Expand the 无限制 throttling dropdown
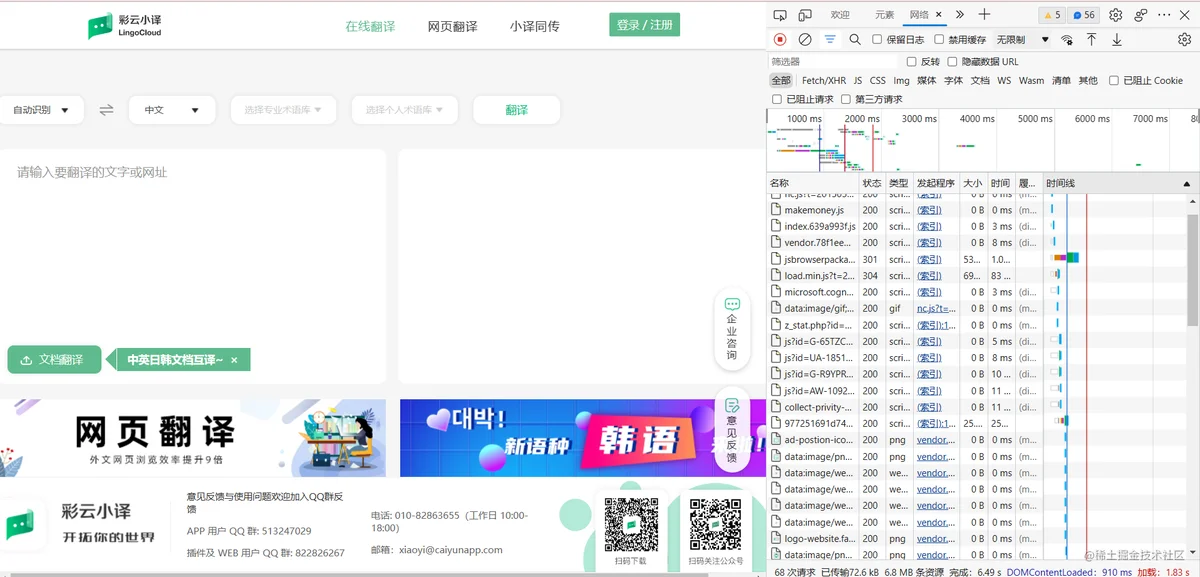 (1022, 40)
